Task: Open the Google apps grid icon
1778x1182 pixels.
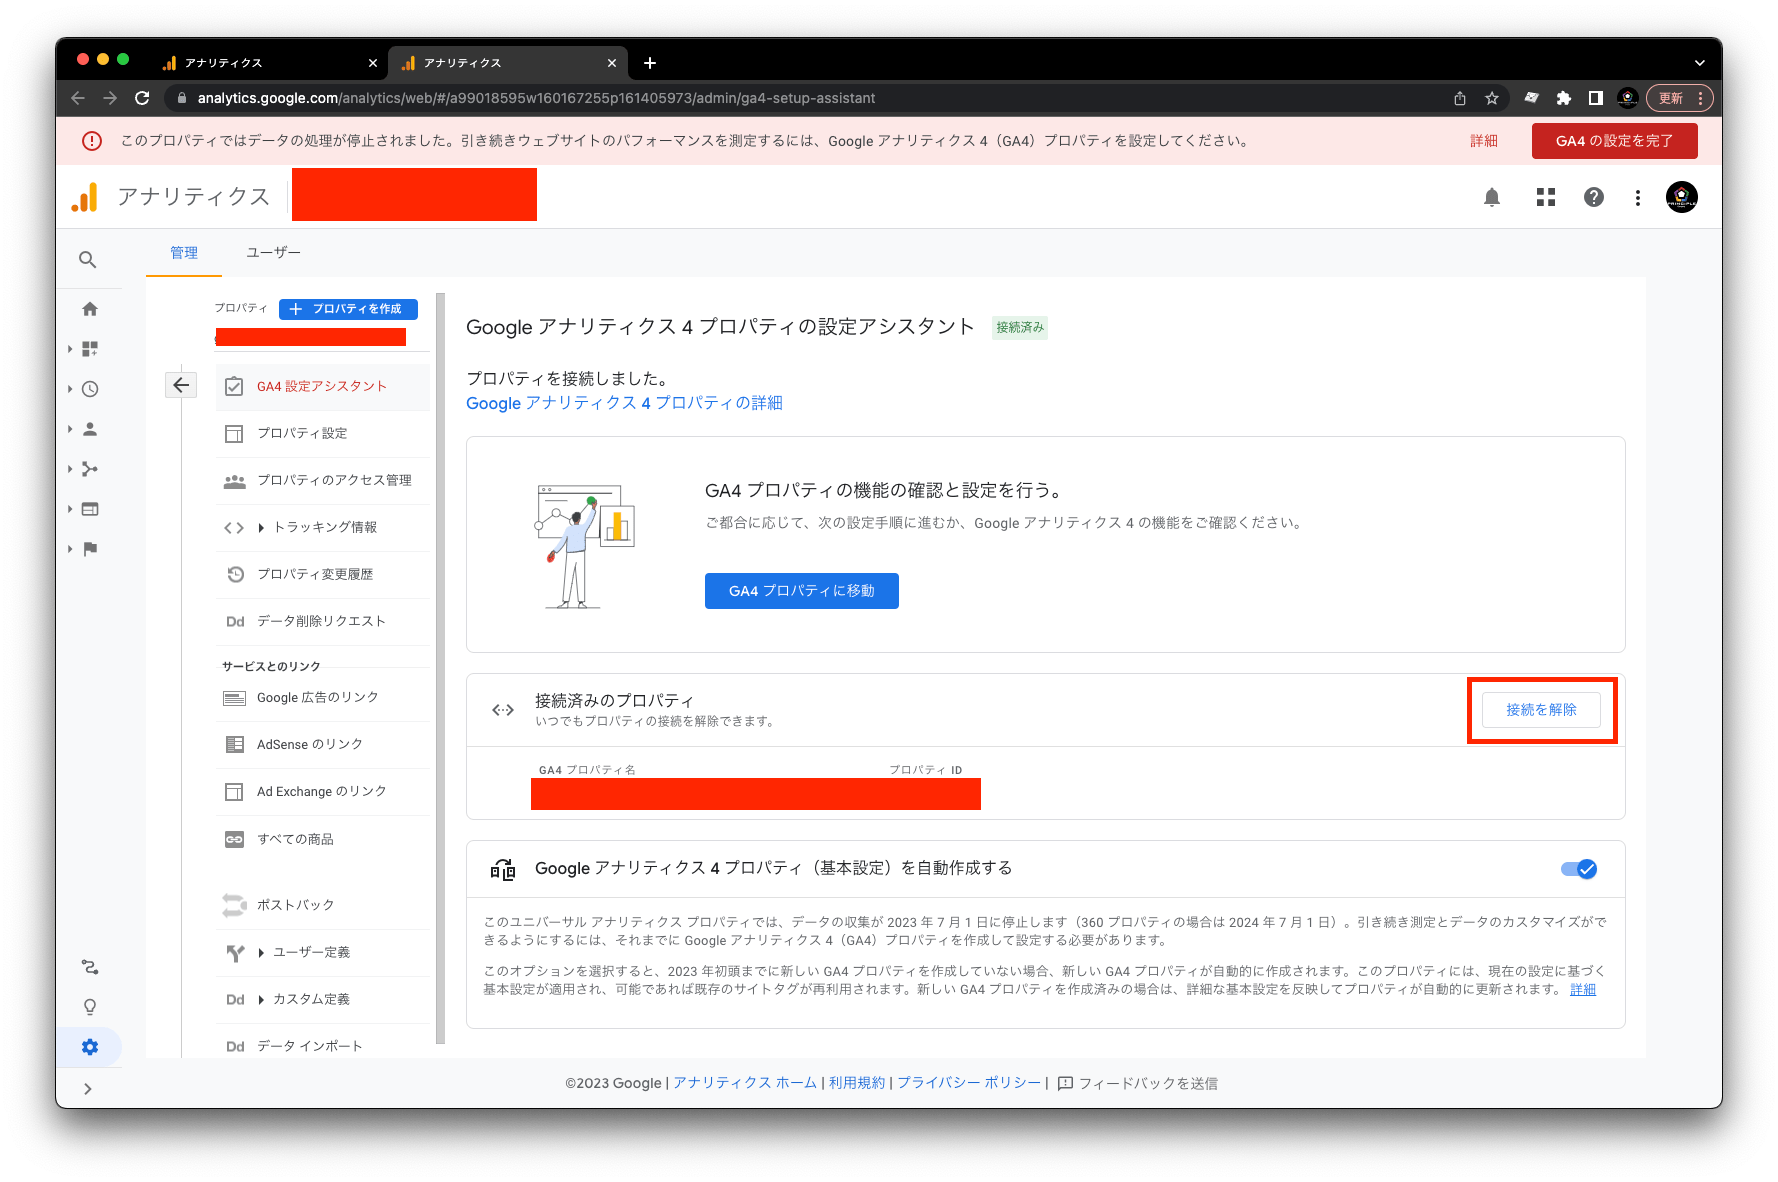Action: point(1545,197)
